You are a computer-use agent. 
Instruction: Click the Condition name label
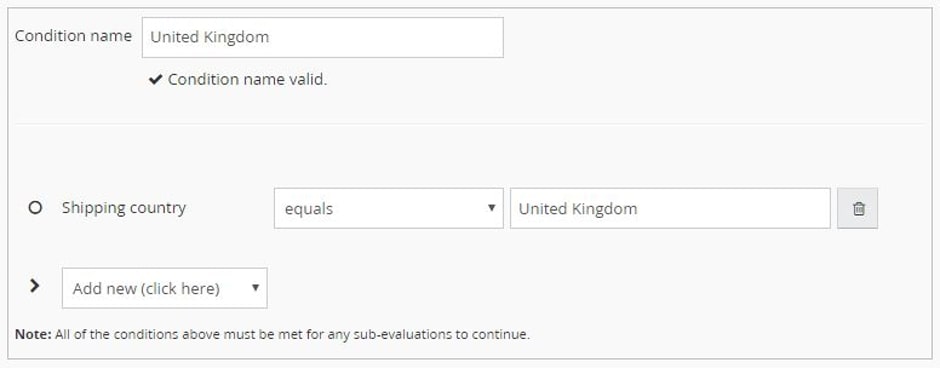[73, 36]
